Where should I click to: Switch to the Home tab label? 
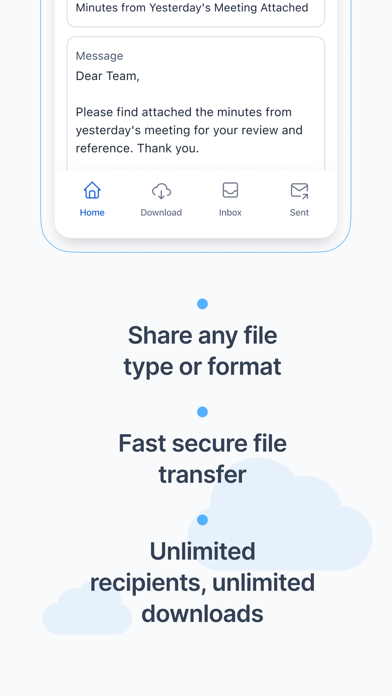point(92,213)
